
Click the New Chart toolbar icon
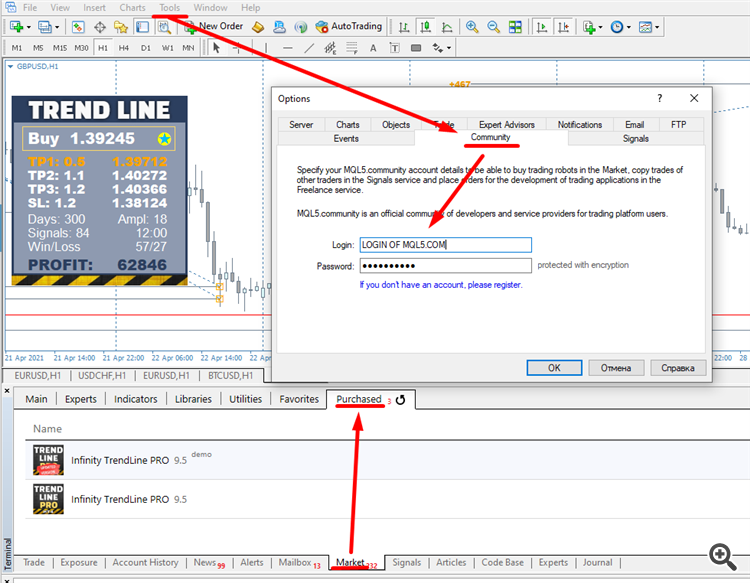click(x=16, y=27)
